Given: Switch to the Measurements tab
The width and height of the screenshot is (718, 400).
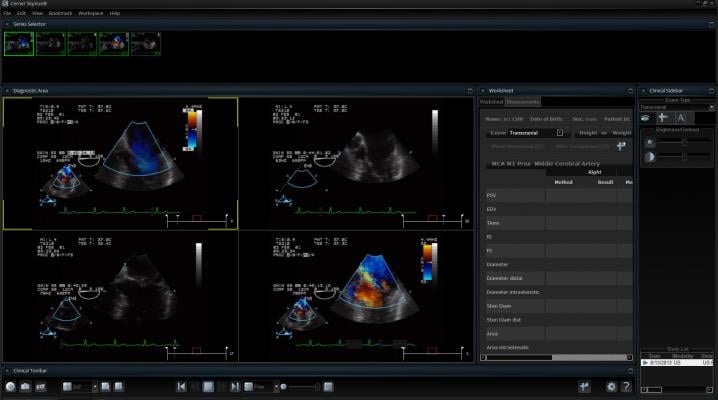Looking at the screenshot, I should [522, 101].
